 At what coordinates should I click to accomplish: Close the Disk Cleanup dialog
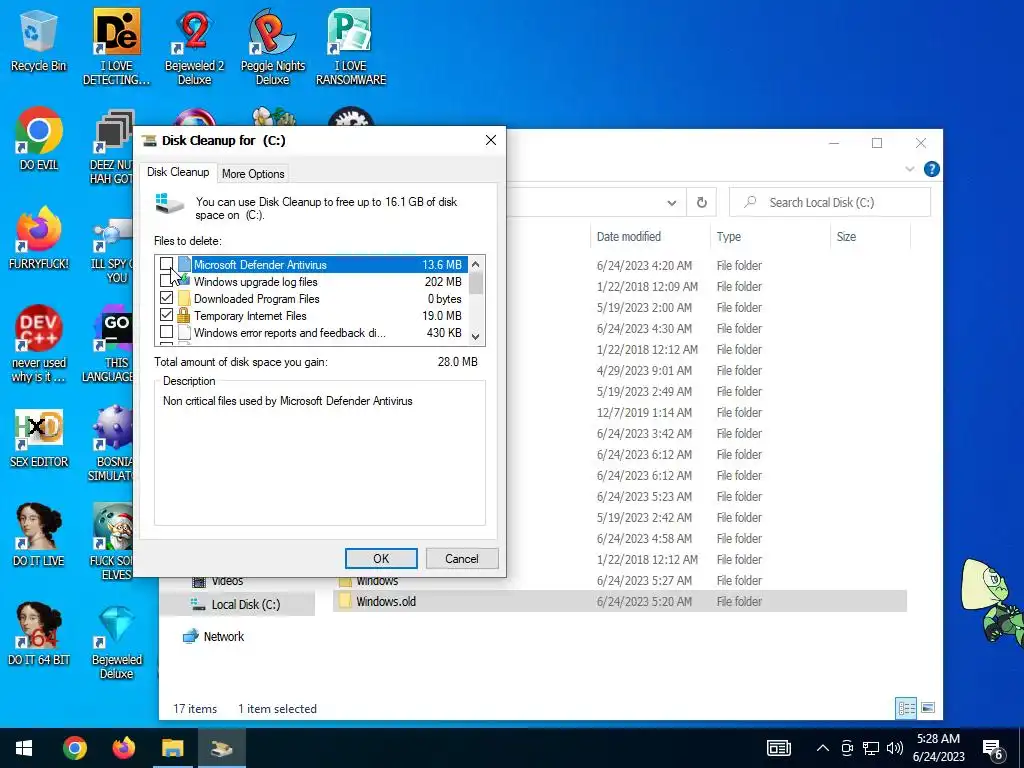(490, 140)
